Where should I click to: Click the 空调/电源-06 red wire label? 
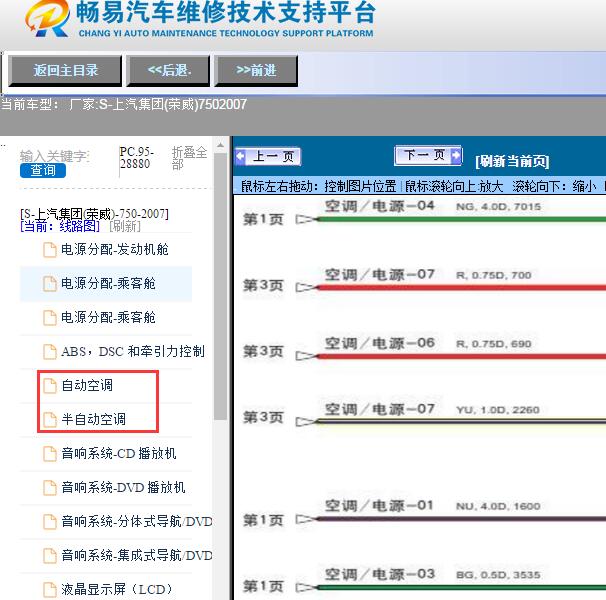[x=380, y=343]
